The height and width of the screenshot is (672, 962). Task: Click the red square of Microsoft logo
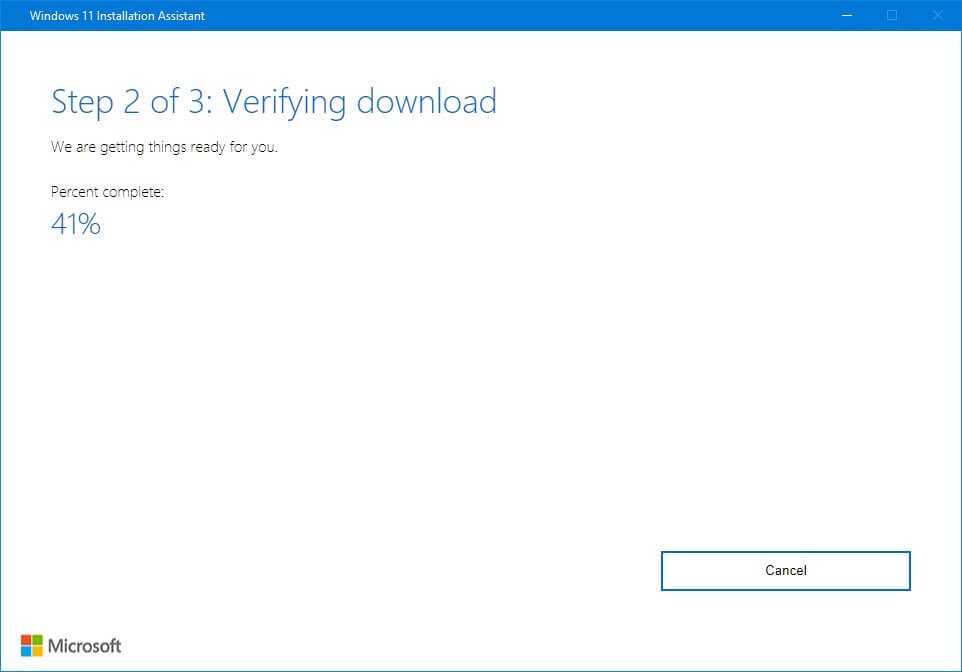pos(26,639)
